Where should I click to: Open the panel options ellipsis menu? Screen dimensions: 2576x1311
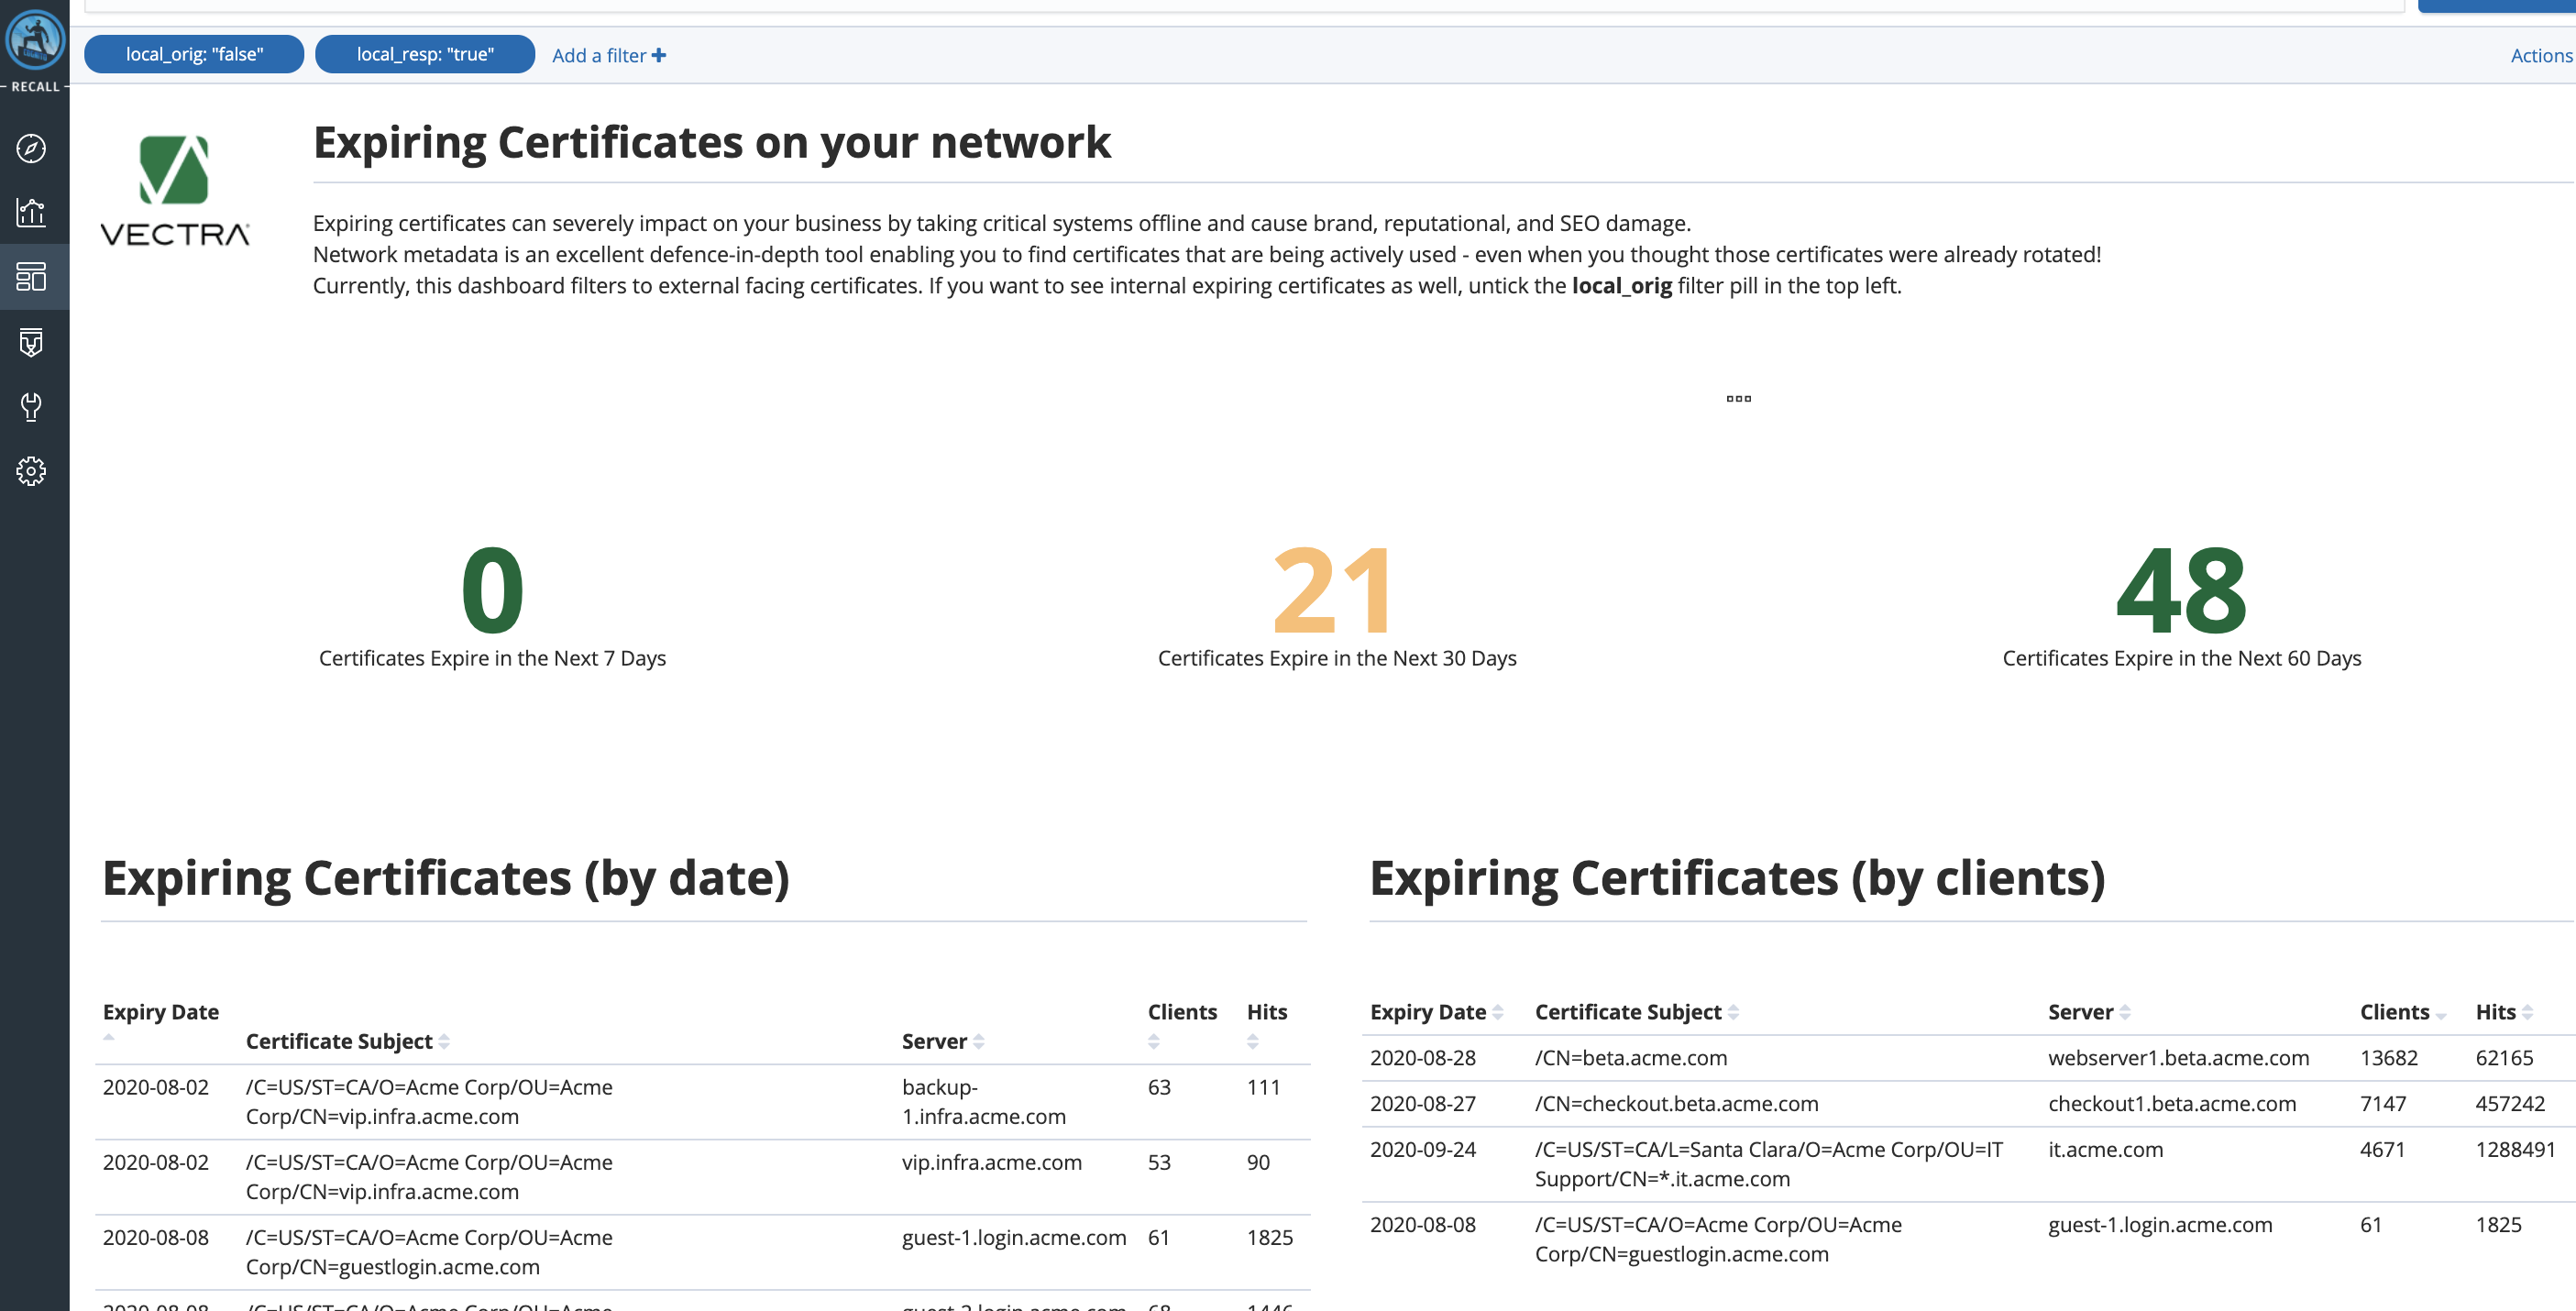1739,398
